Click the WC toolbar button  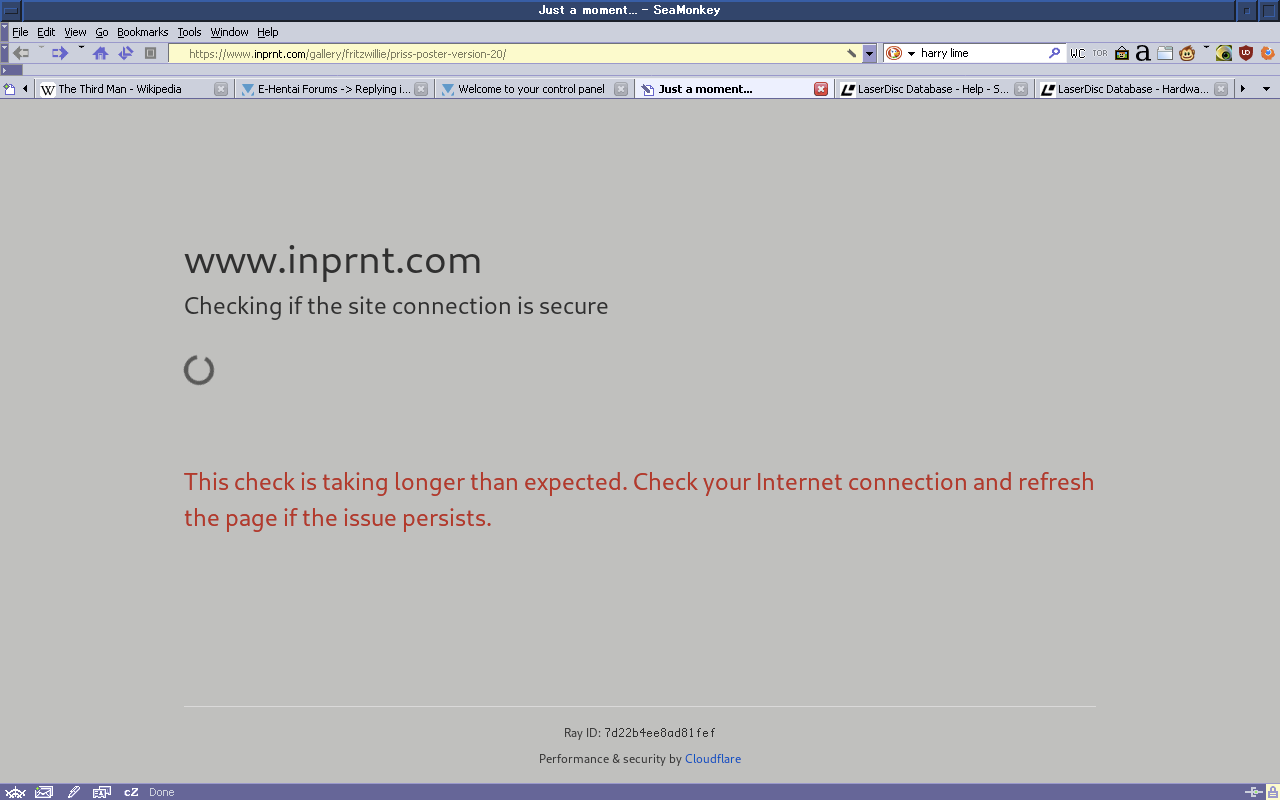pos(1077,54)
